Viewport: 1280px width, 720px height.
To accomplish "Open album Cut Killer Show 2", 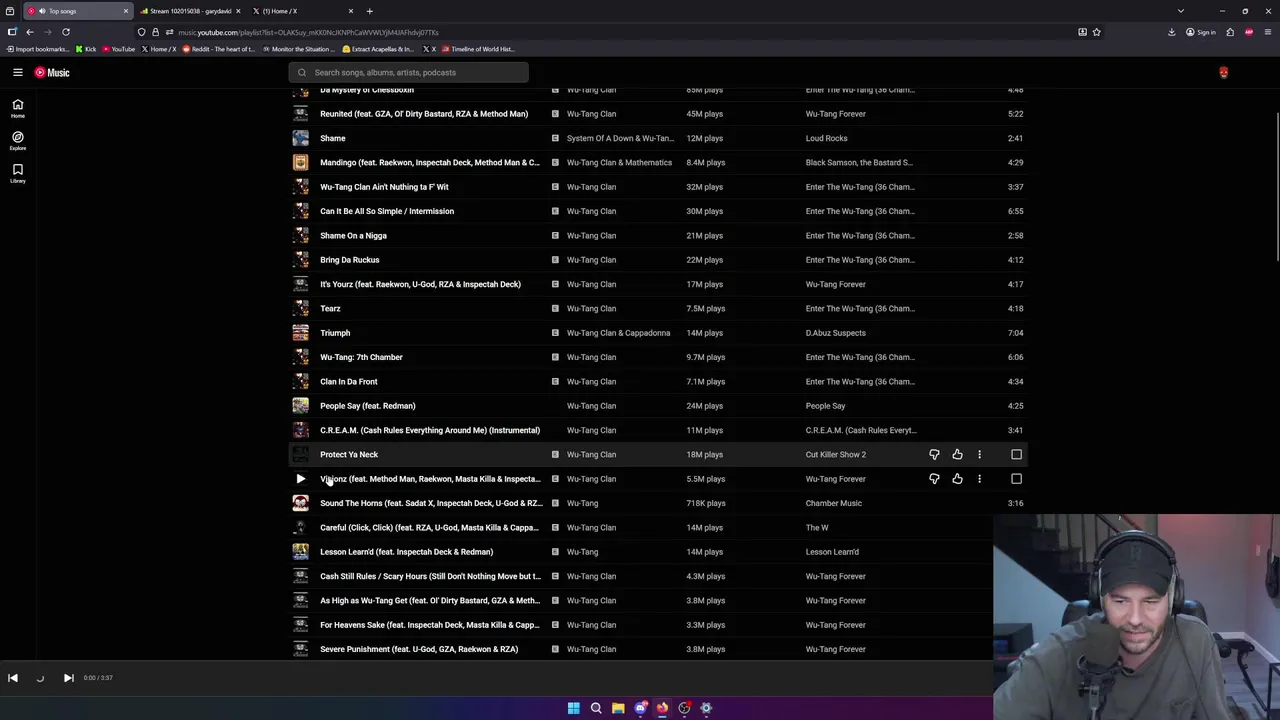I will tap(836, 454).
